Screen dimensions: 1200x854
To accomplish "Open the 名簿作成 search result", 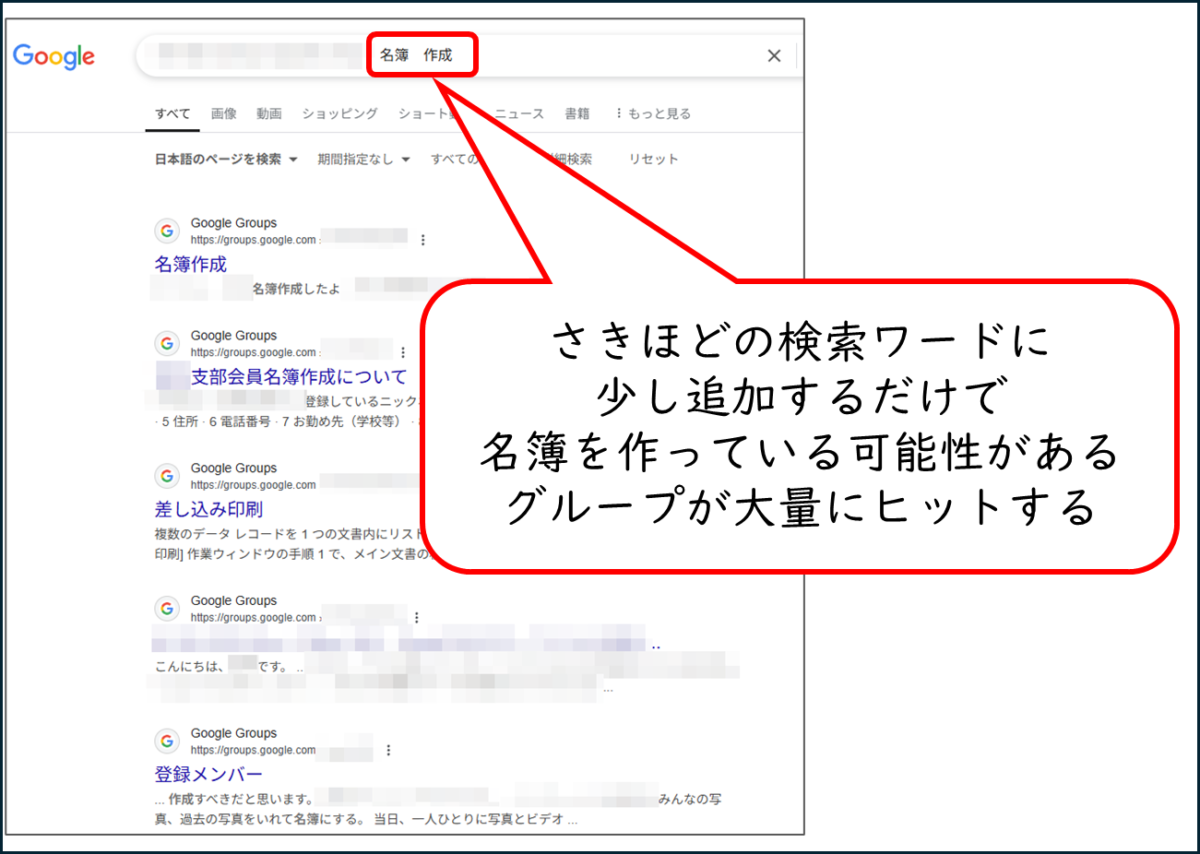I will [x=191, y=265].
